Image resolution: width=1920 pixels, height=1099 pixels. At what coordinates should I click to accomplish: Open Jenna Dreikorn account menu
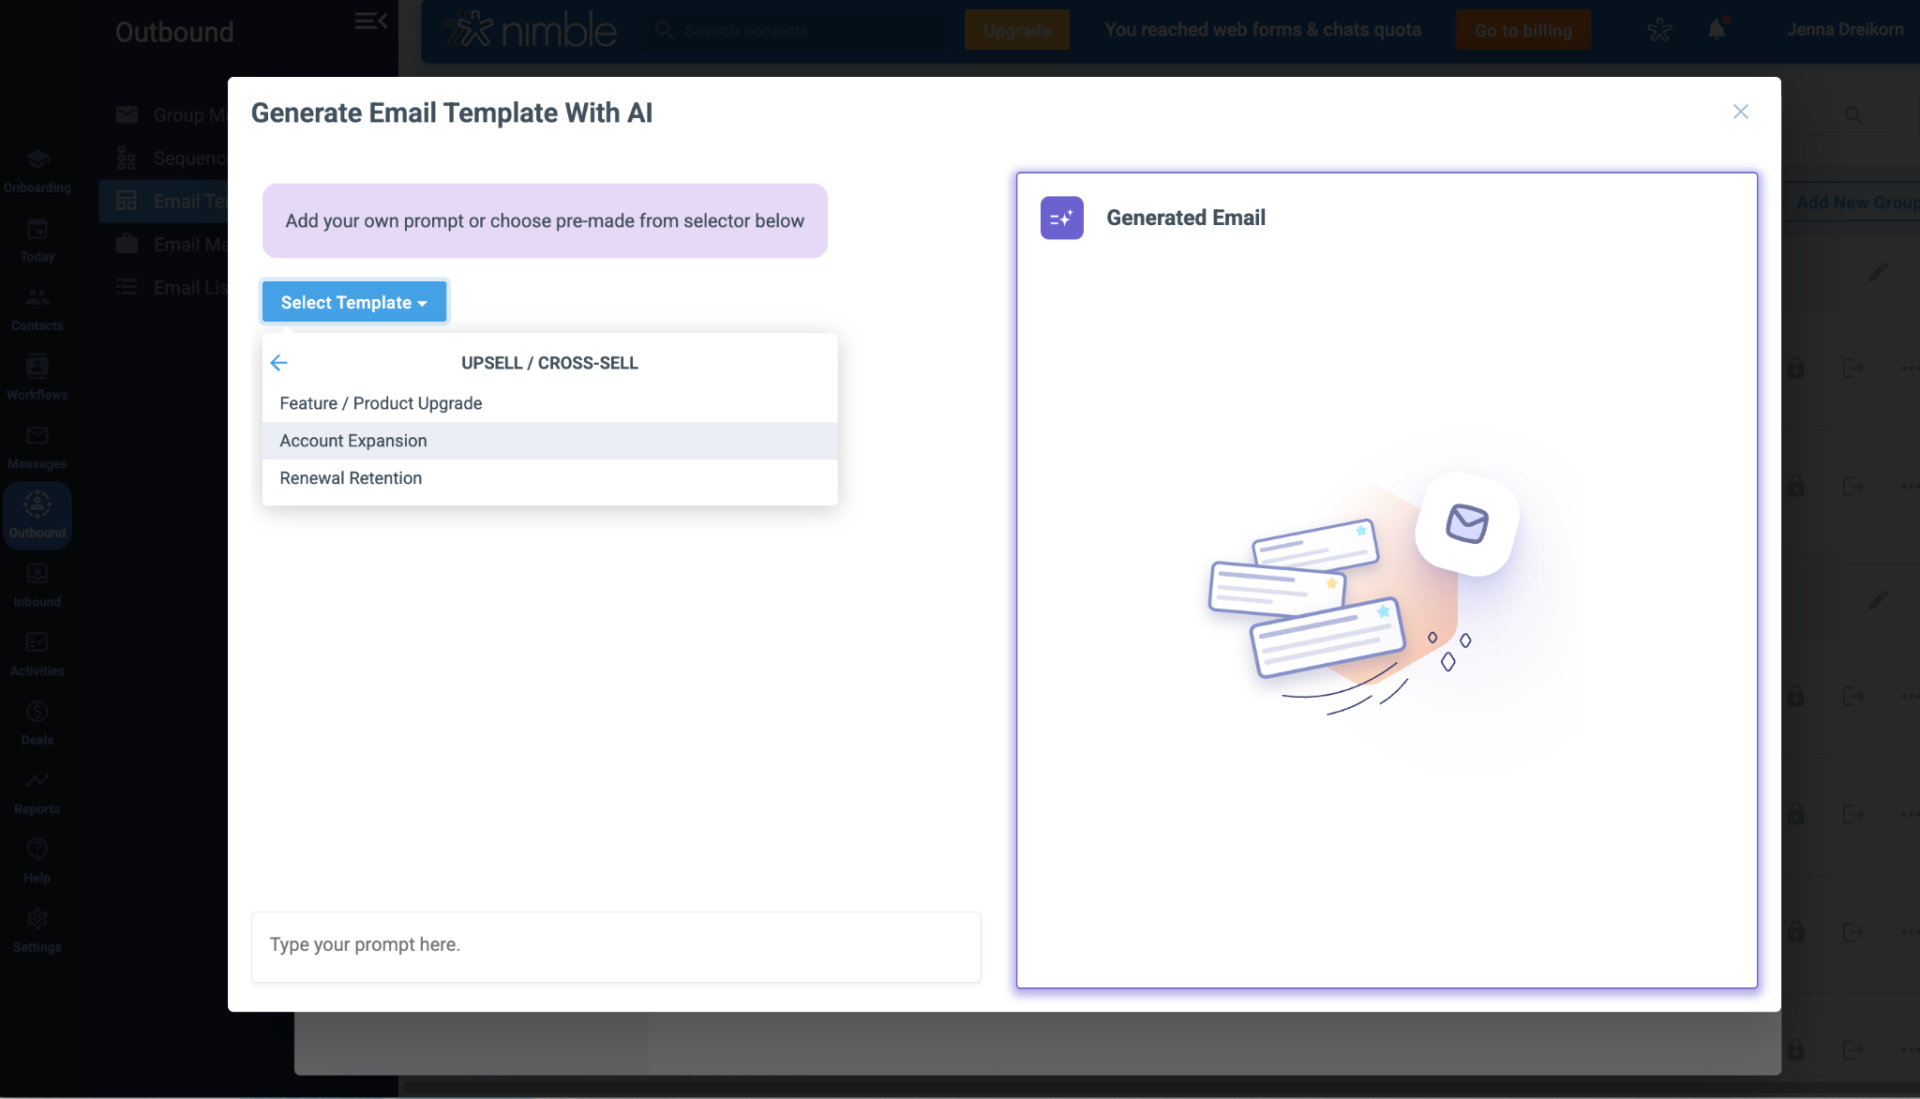click(x=1845, y=29)
